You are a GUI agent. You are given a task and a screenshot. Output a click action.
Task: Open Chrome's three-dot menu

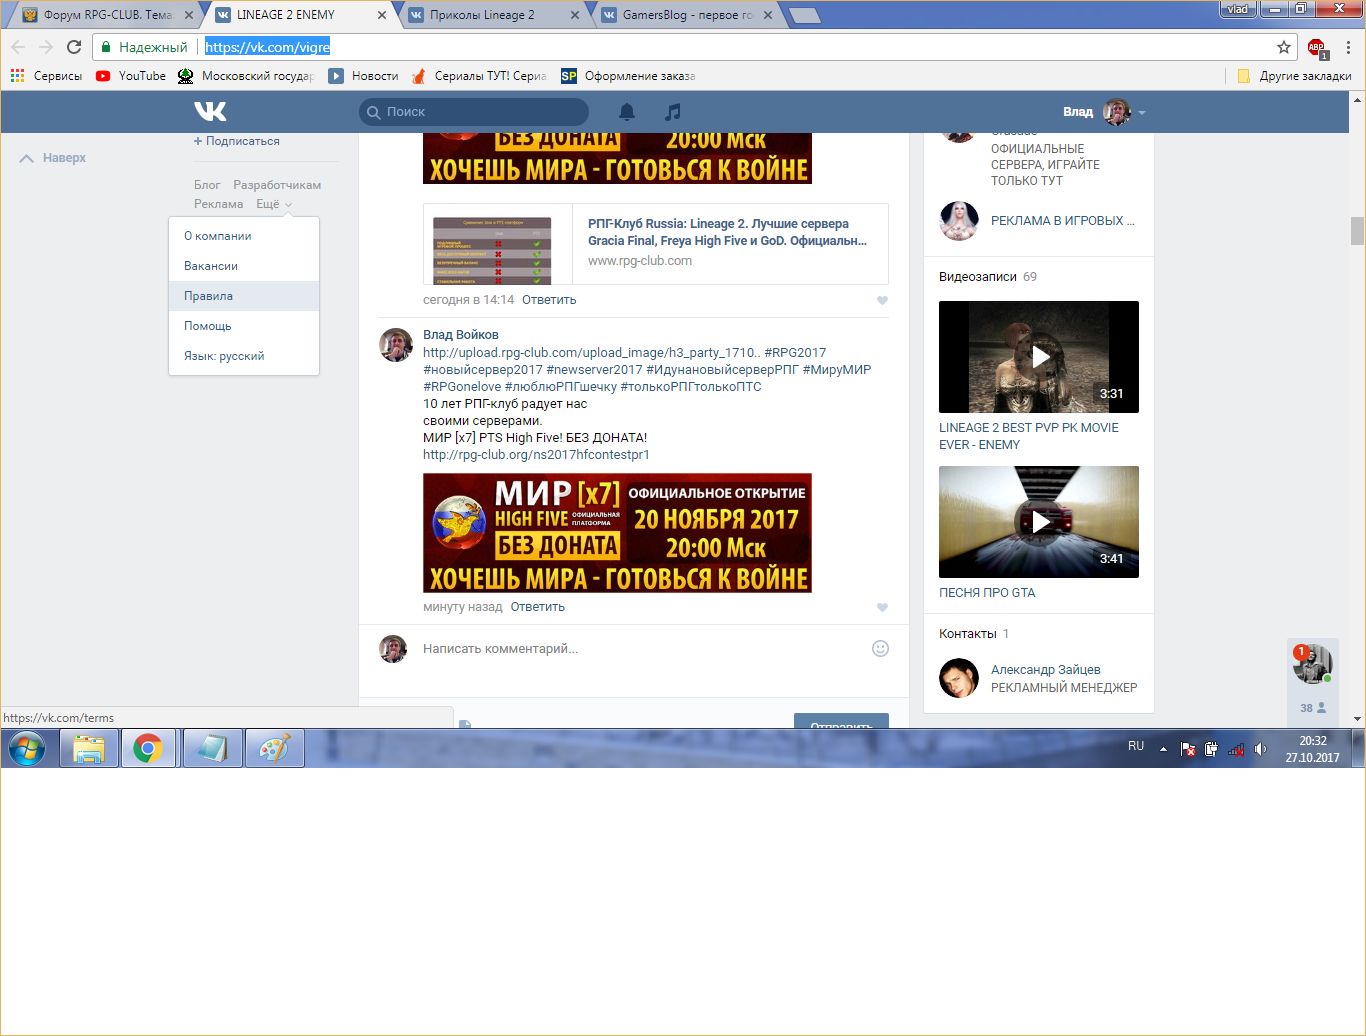tap(1348, 47)
